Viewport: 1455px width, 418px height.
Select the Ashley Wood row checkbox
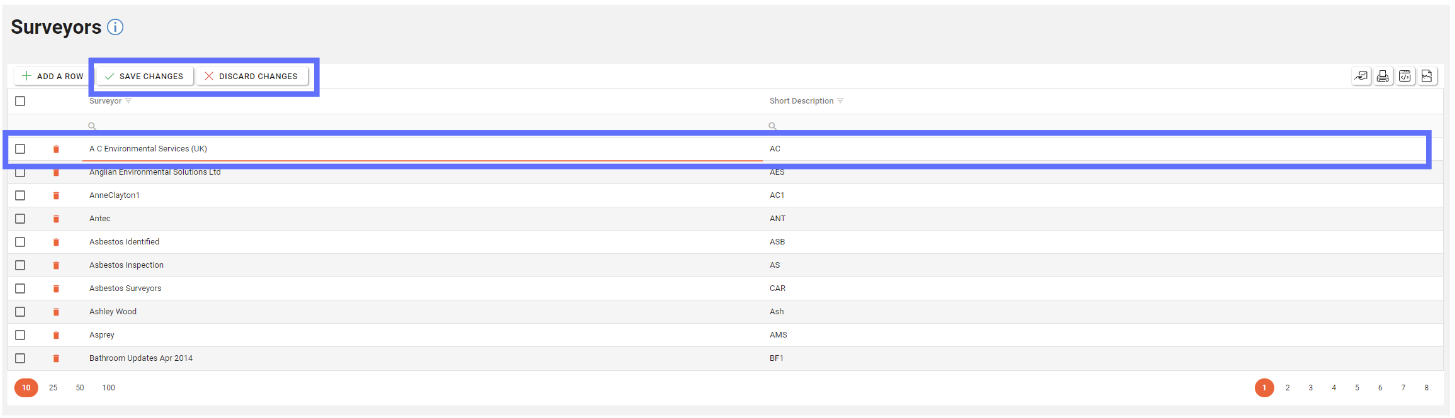20,312
